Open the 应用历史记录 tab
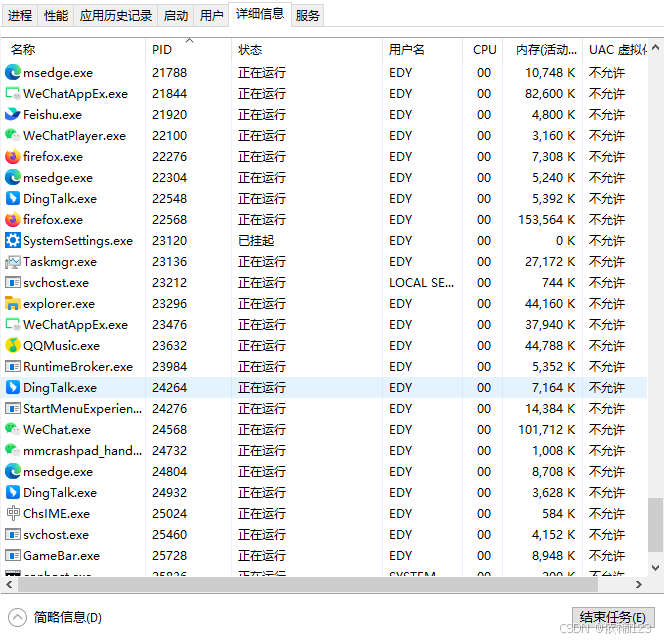The width and height of the screenshot is (664, 642). (116, 16)
